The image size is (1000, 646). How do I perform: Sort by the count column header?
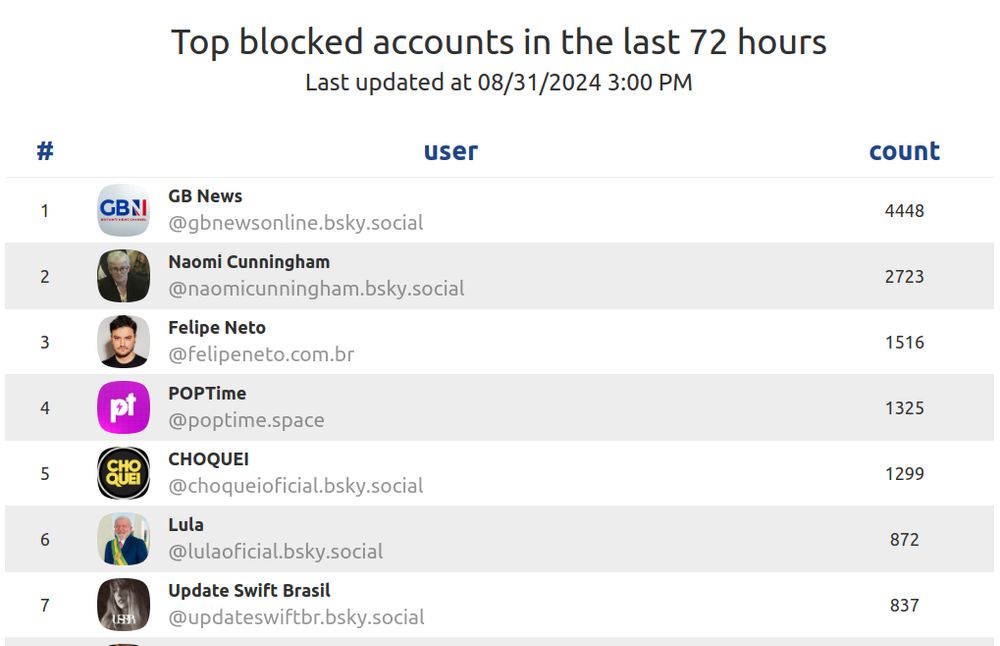[x=904, y=151]
